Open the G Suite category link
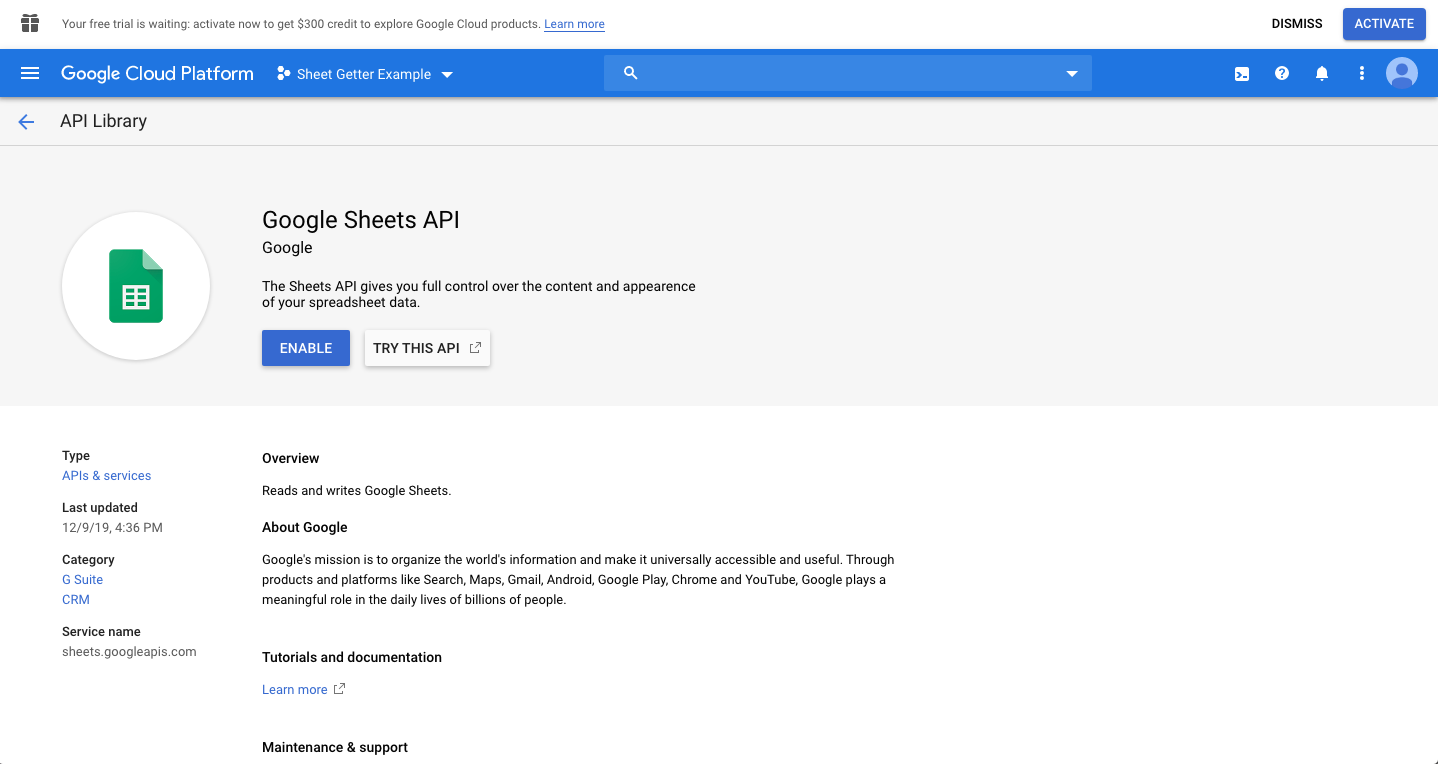 [82, 580]
